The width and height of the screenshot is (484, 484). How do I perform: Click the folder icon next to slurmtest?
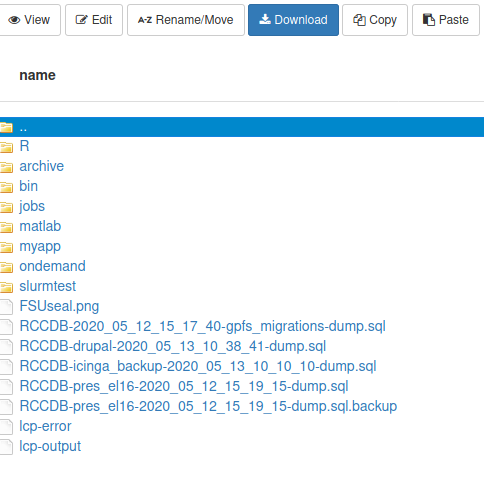coord(6,287)
